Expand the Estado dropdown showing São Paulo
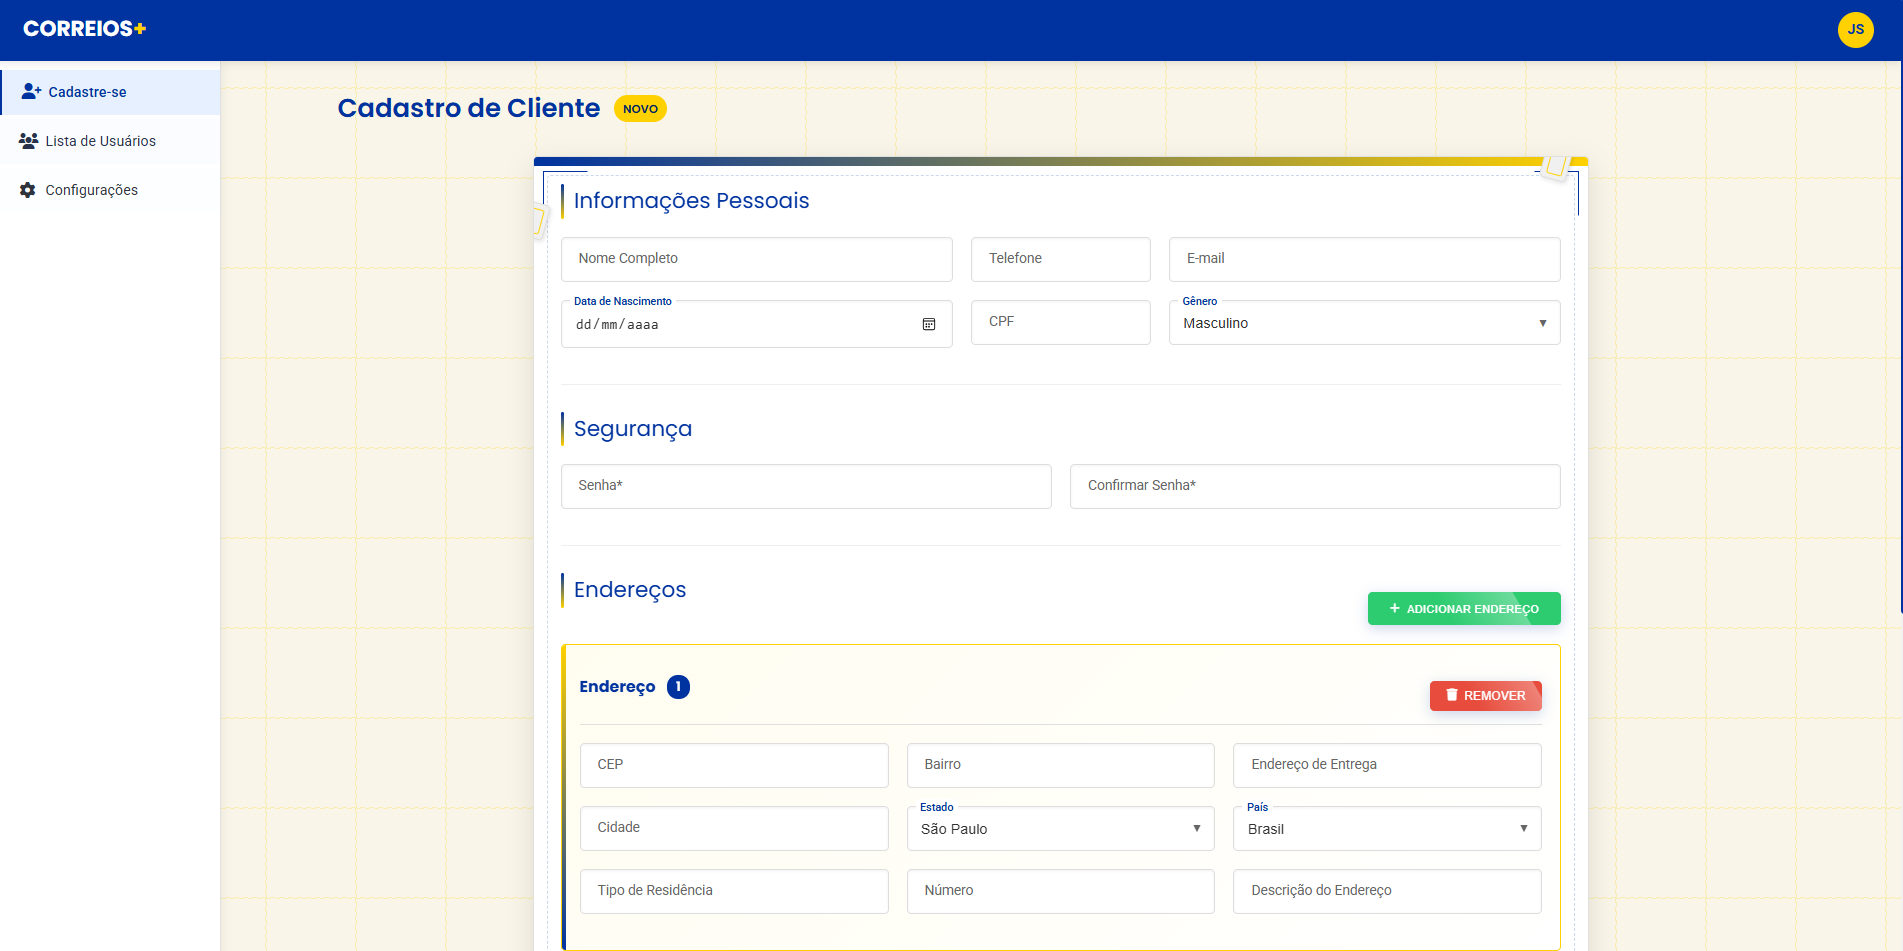1903x951 pixels. [1060, 829]
